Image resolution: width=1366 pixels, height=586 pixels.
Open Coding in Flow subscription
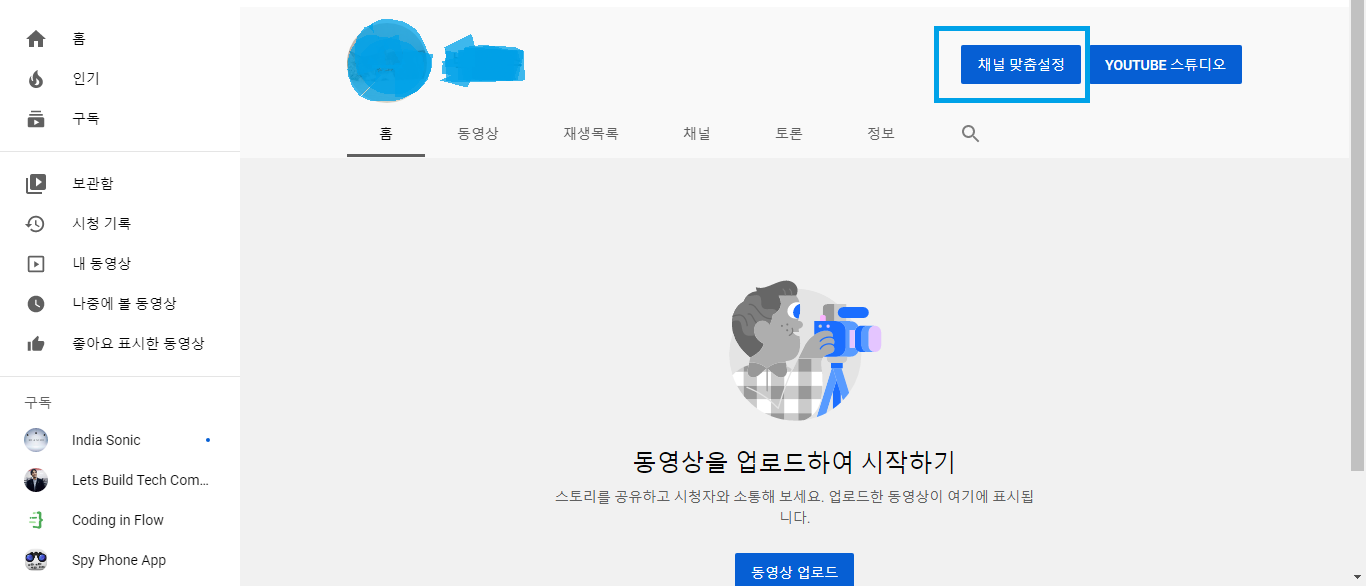pos(118,520)
